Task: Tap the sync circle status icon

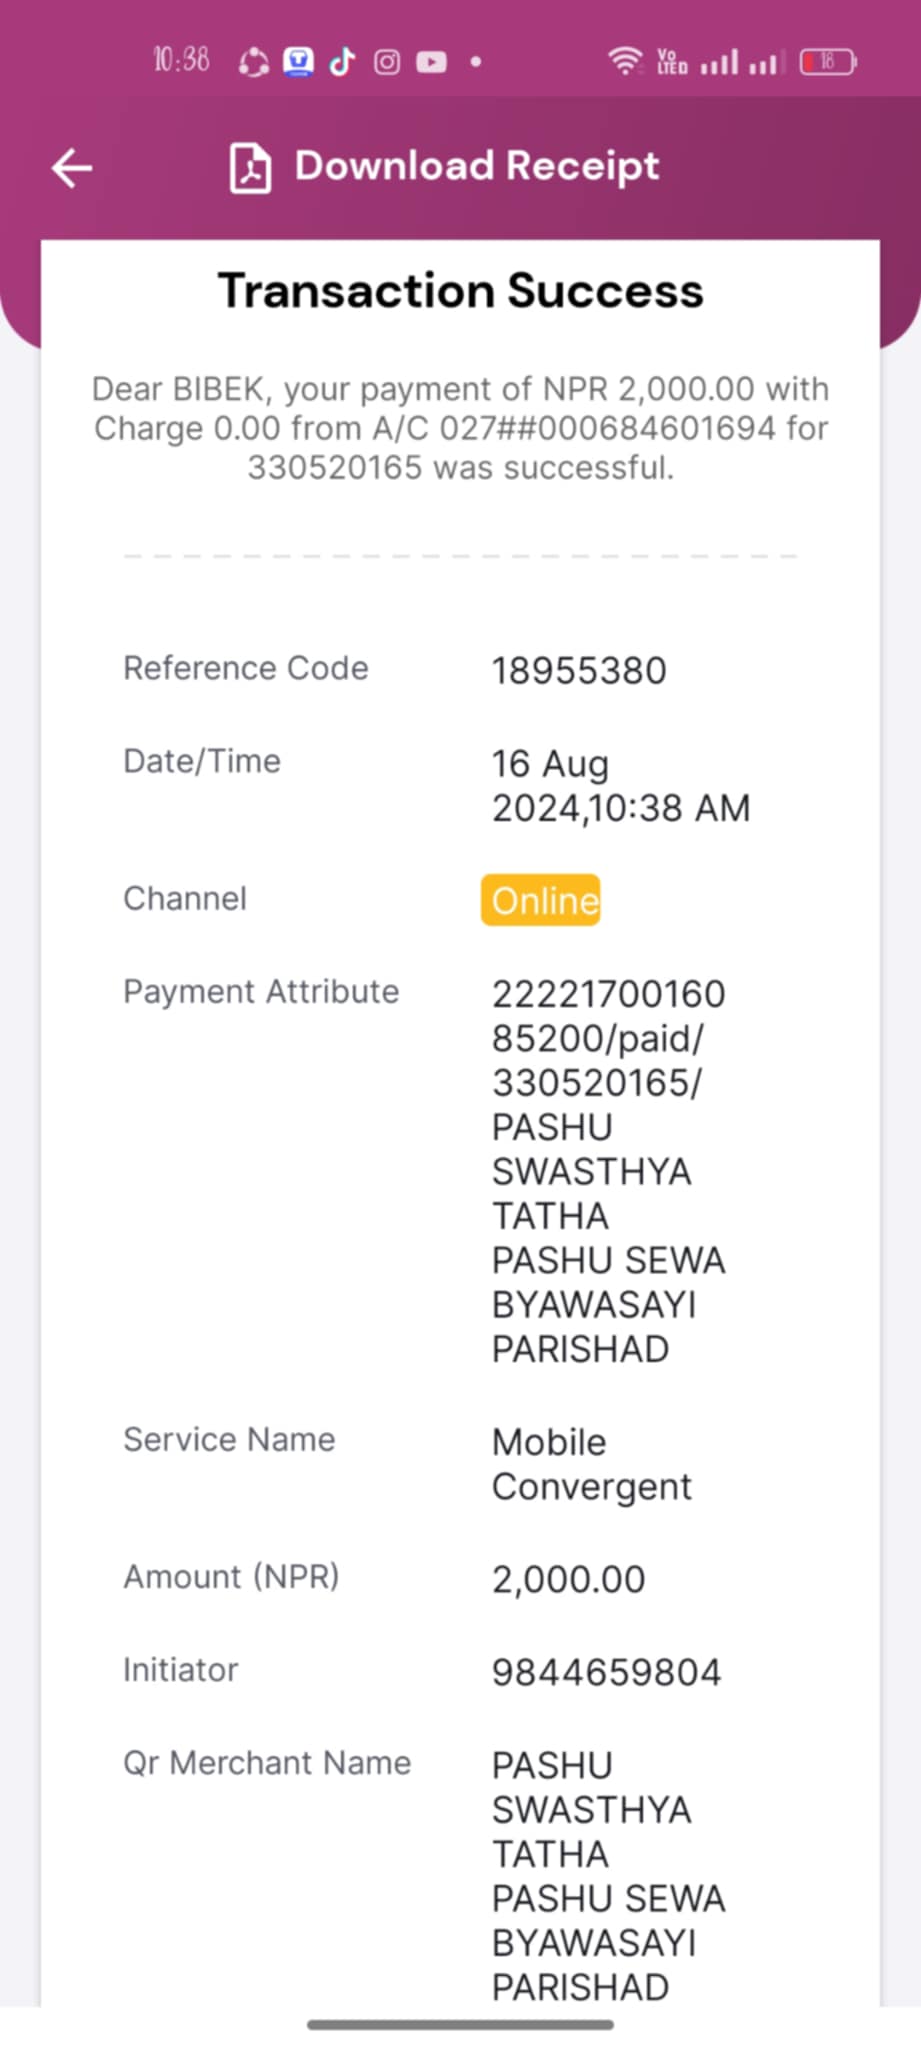Action: (254, 63)
